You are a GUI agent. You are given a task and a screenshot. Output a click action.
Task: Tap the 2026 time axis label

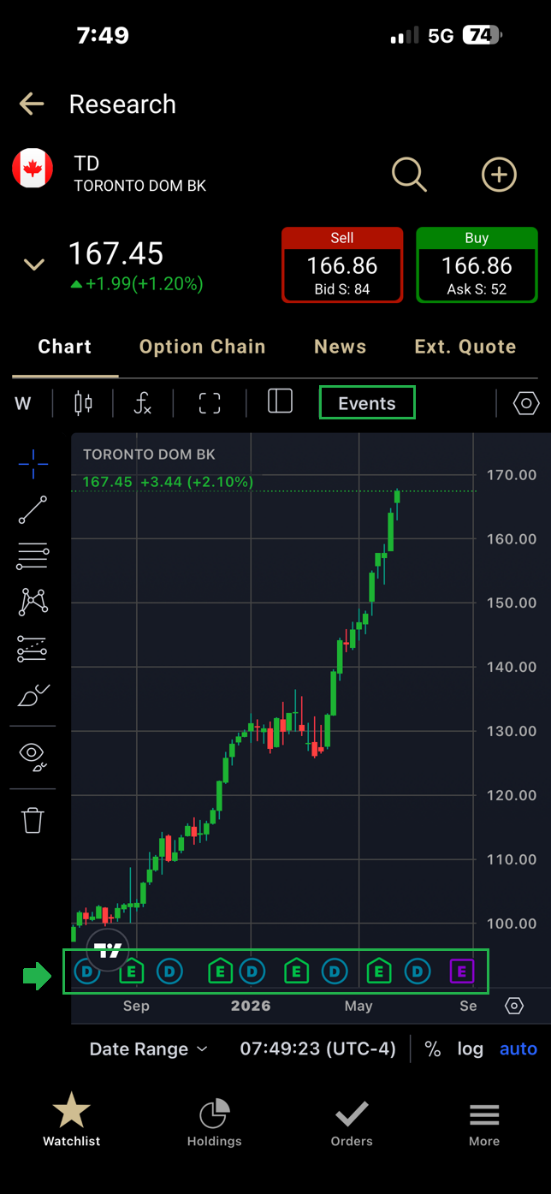tap(251, 1007)
